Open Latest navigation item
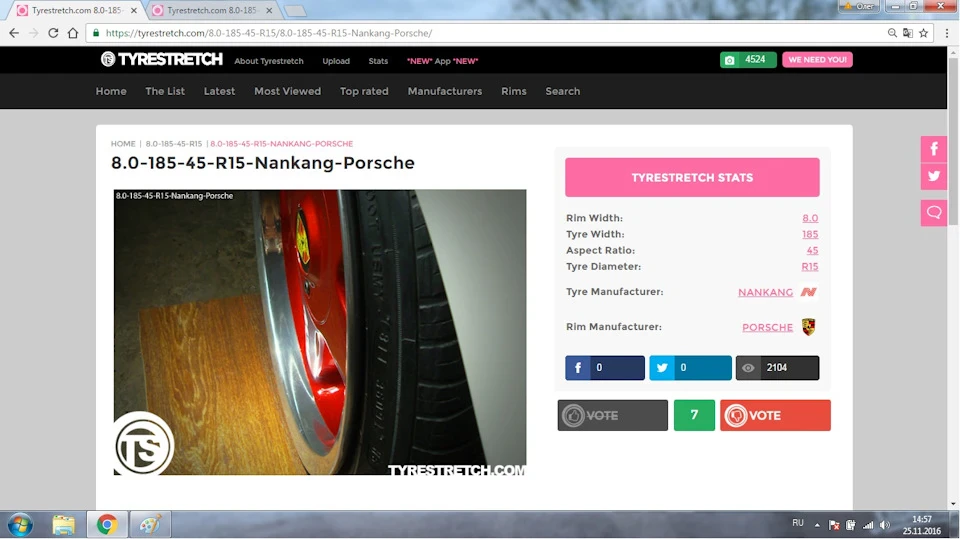The image size is (960, 539). 219,91
